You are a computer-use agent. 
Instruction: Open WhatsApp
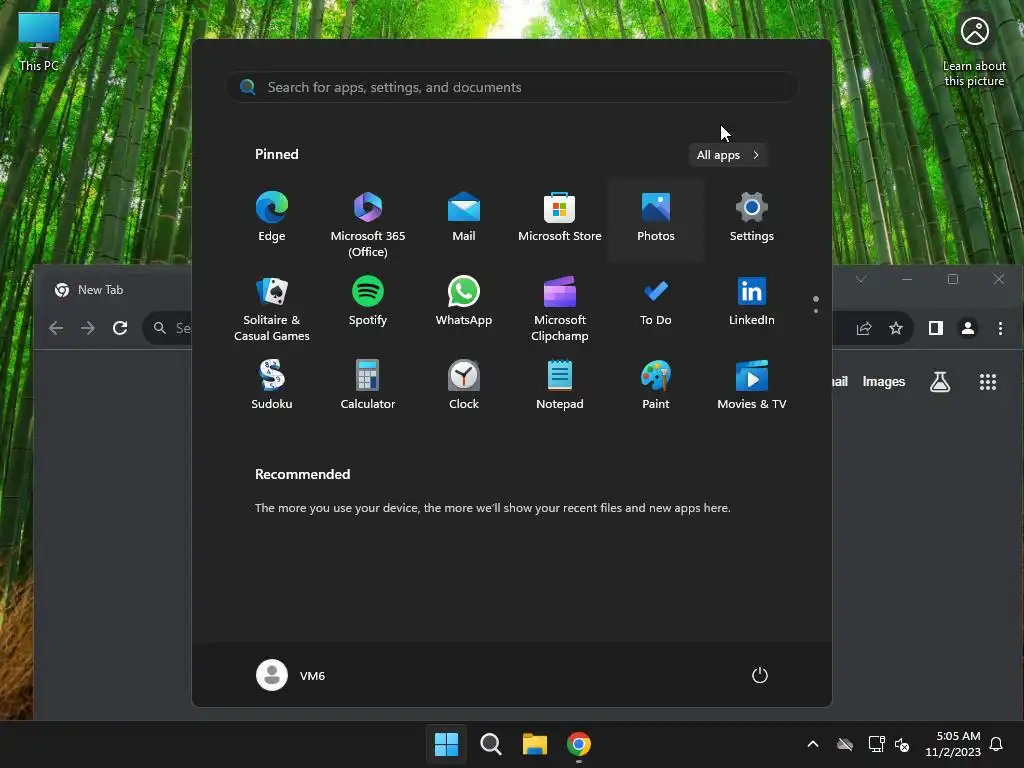tap(464, 302)
